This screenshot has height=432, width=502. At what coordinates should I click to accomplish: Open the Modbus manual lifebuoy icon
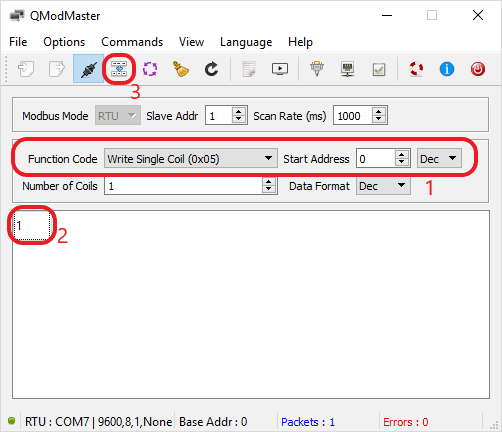point(416,69)
